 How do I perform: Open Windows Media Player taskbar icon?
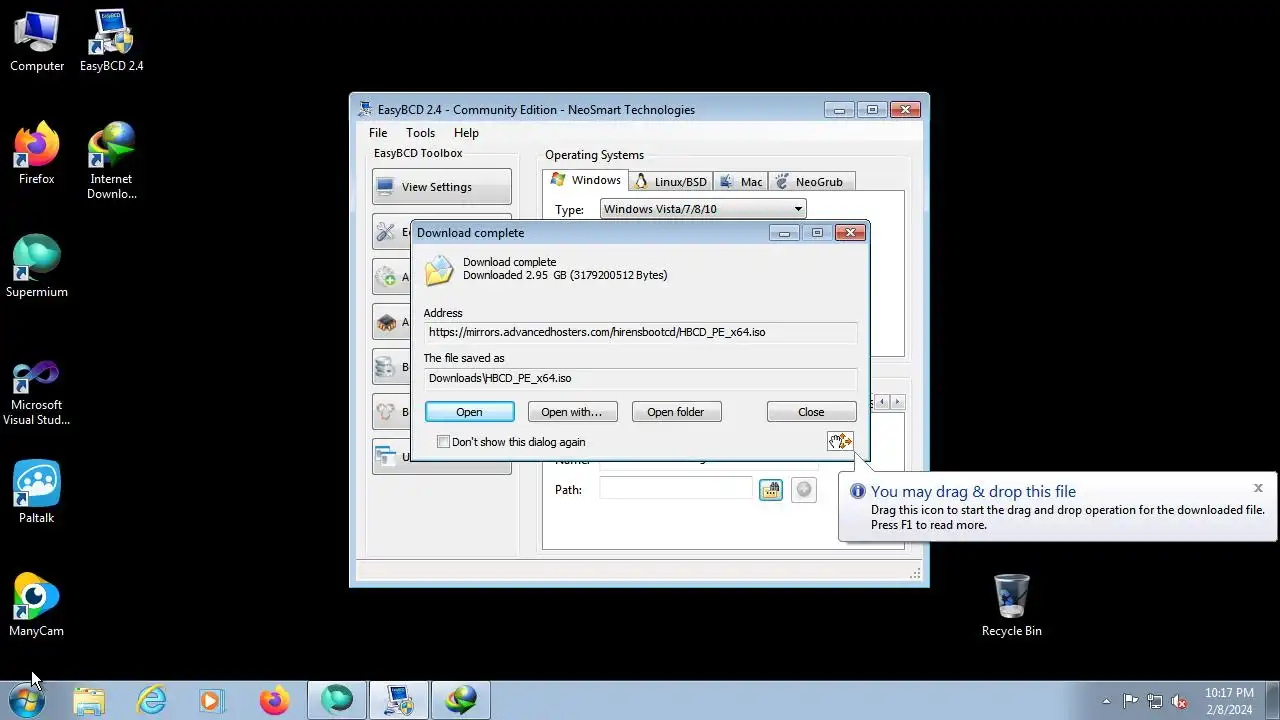click(x=212, y=701)
